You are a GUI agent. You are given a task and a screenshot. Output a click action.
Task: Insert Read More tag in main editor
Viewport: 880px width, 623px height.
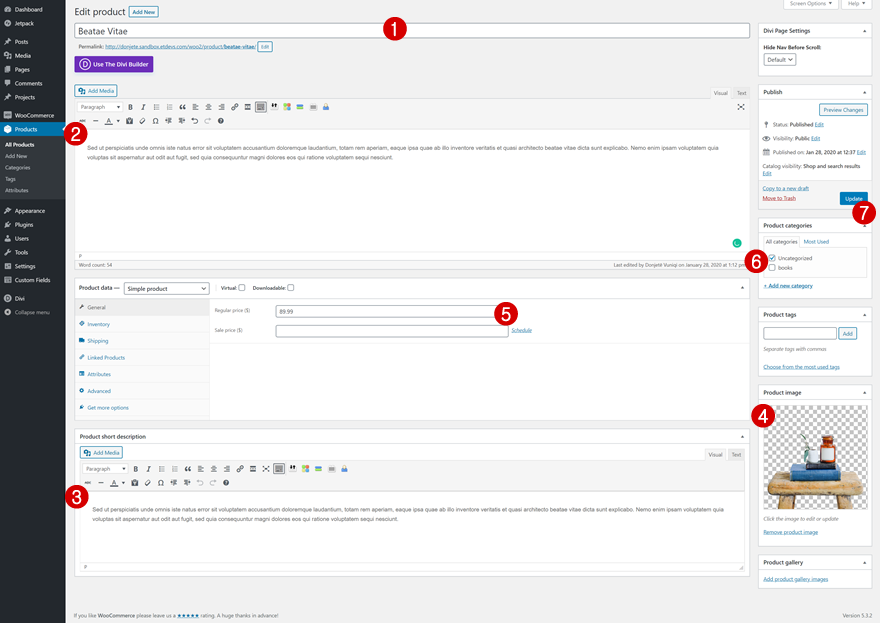248,107
